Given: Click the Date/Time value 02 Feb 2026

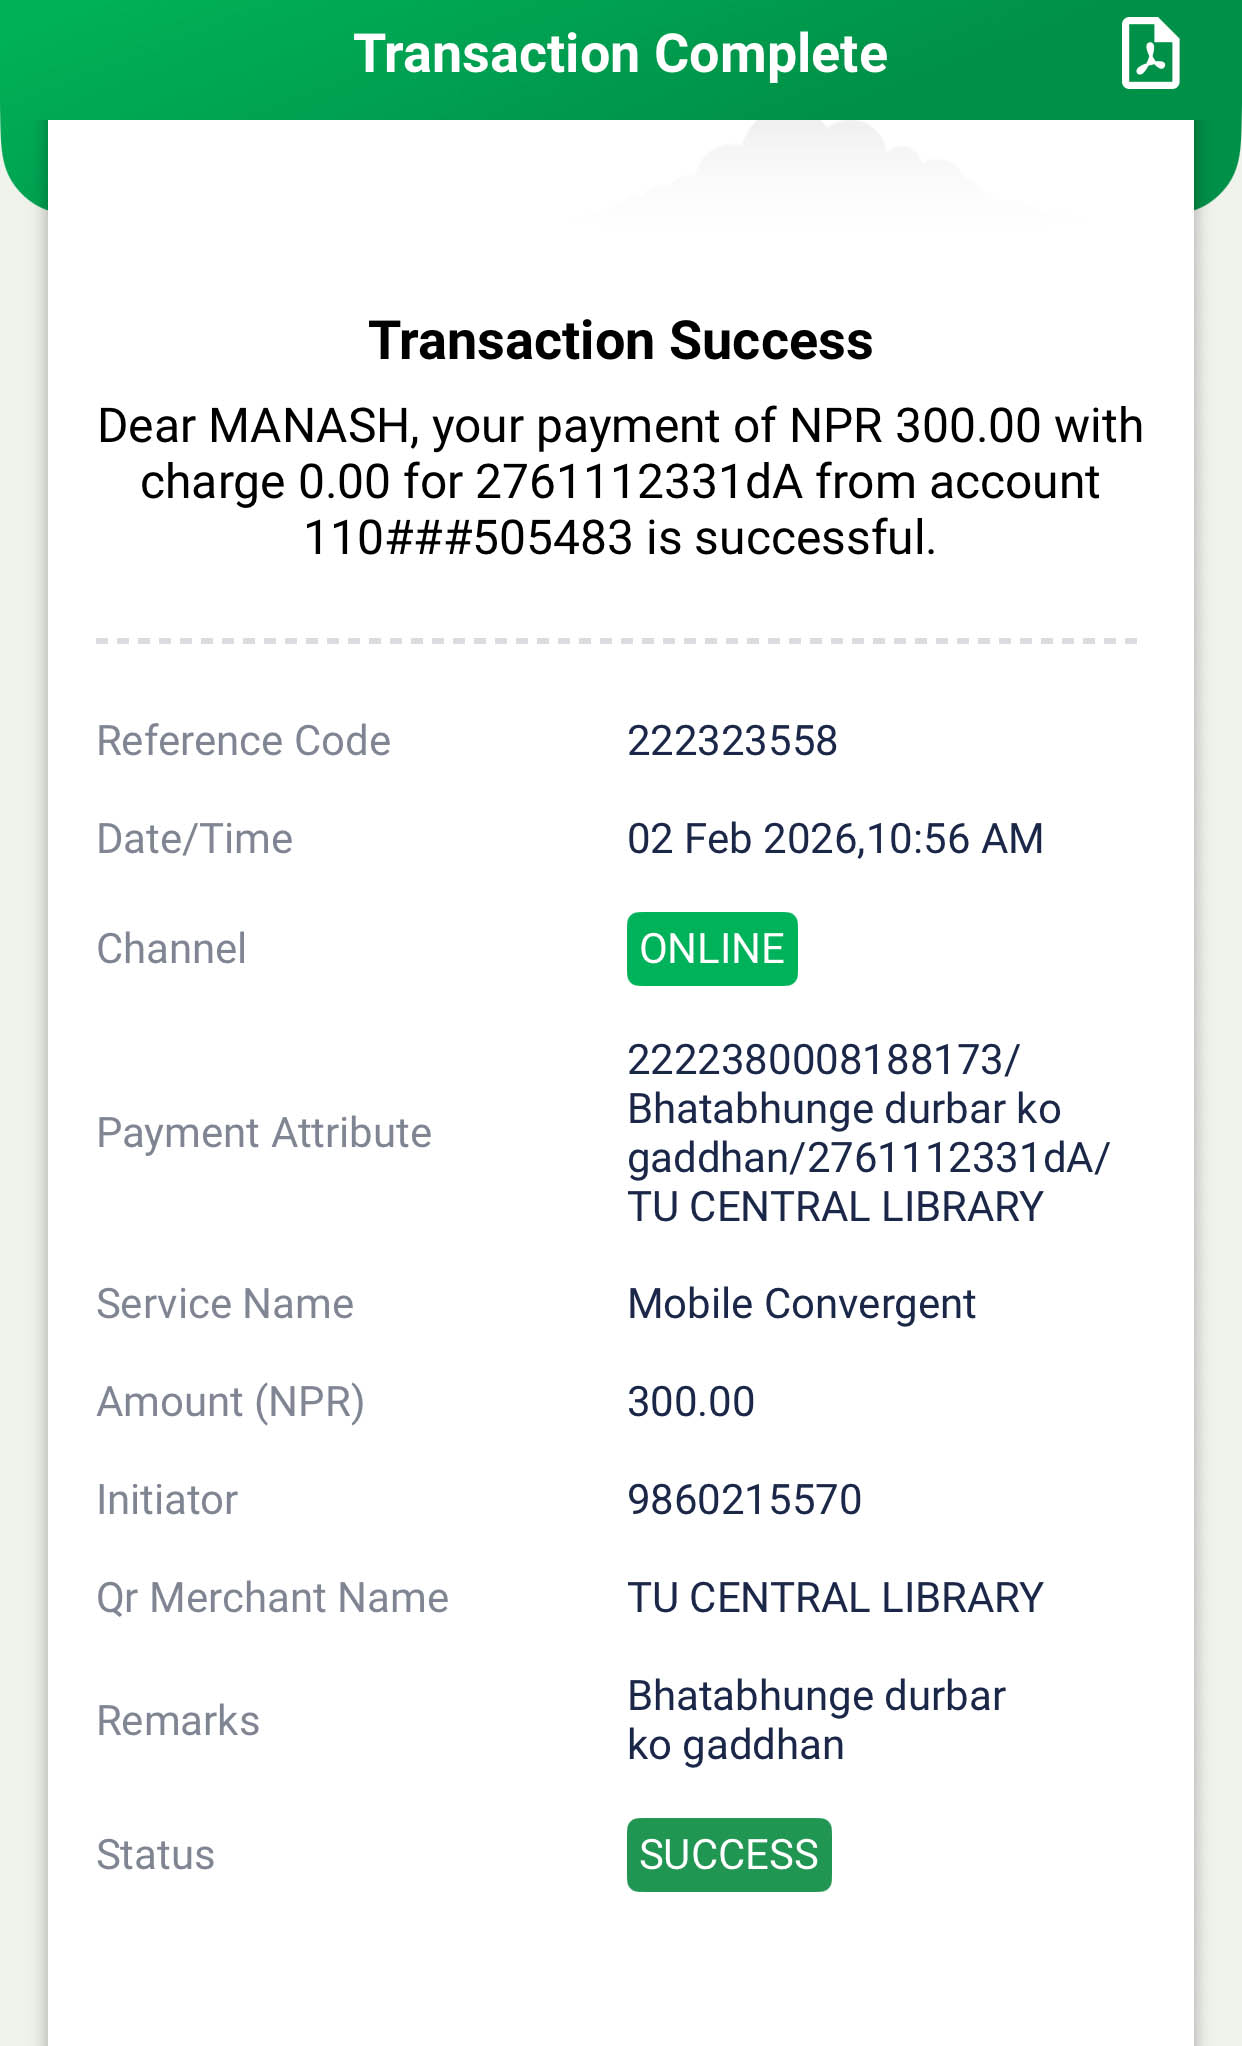Looking at the screenshot, I should coord(834,839).
